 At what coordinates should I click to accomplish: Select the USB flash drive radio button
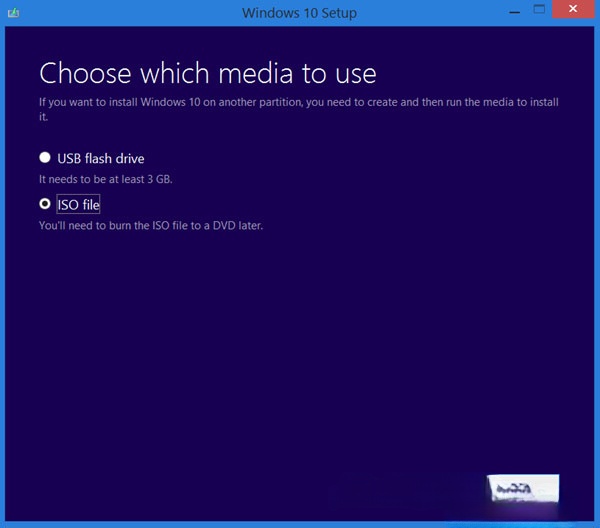[45, 157]
